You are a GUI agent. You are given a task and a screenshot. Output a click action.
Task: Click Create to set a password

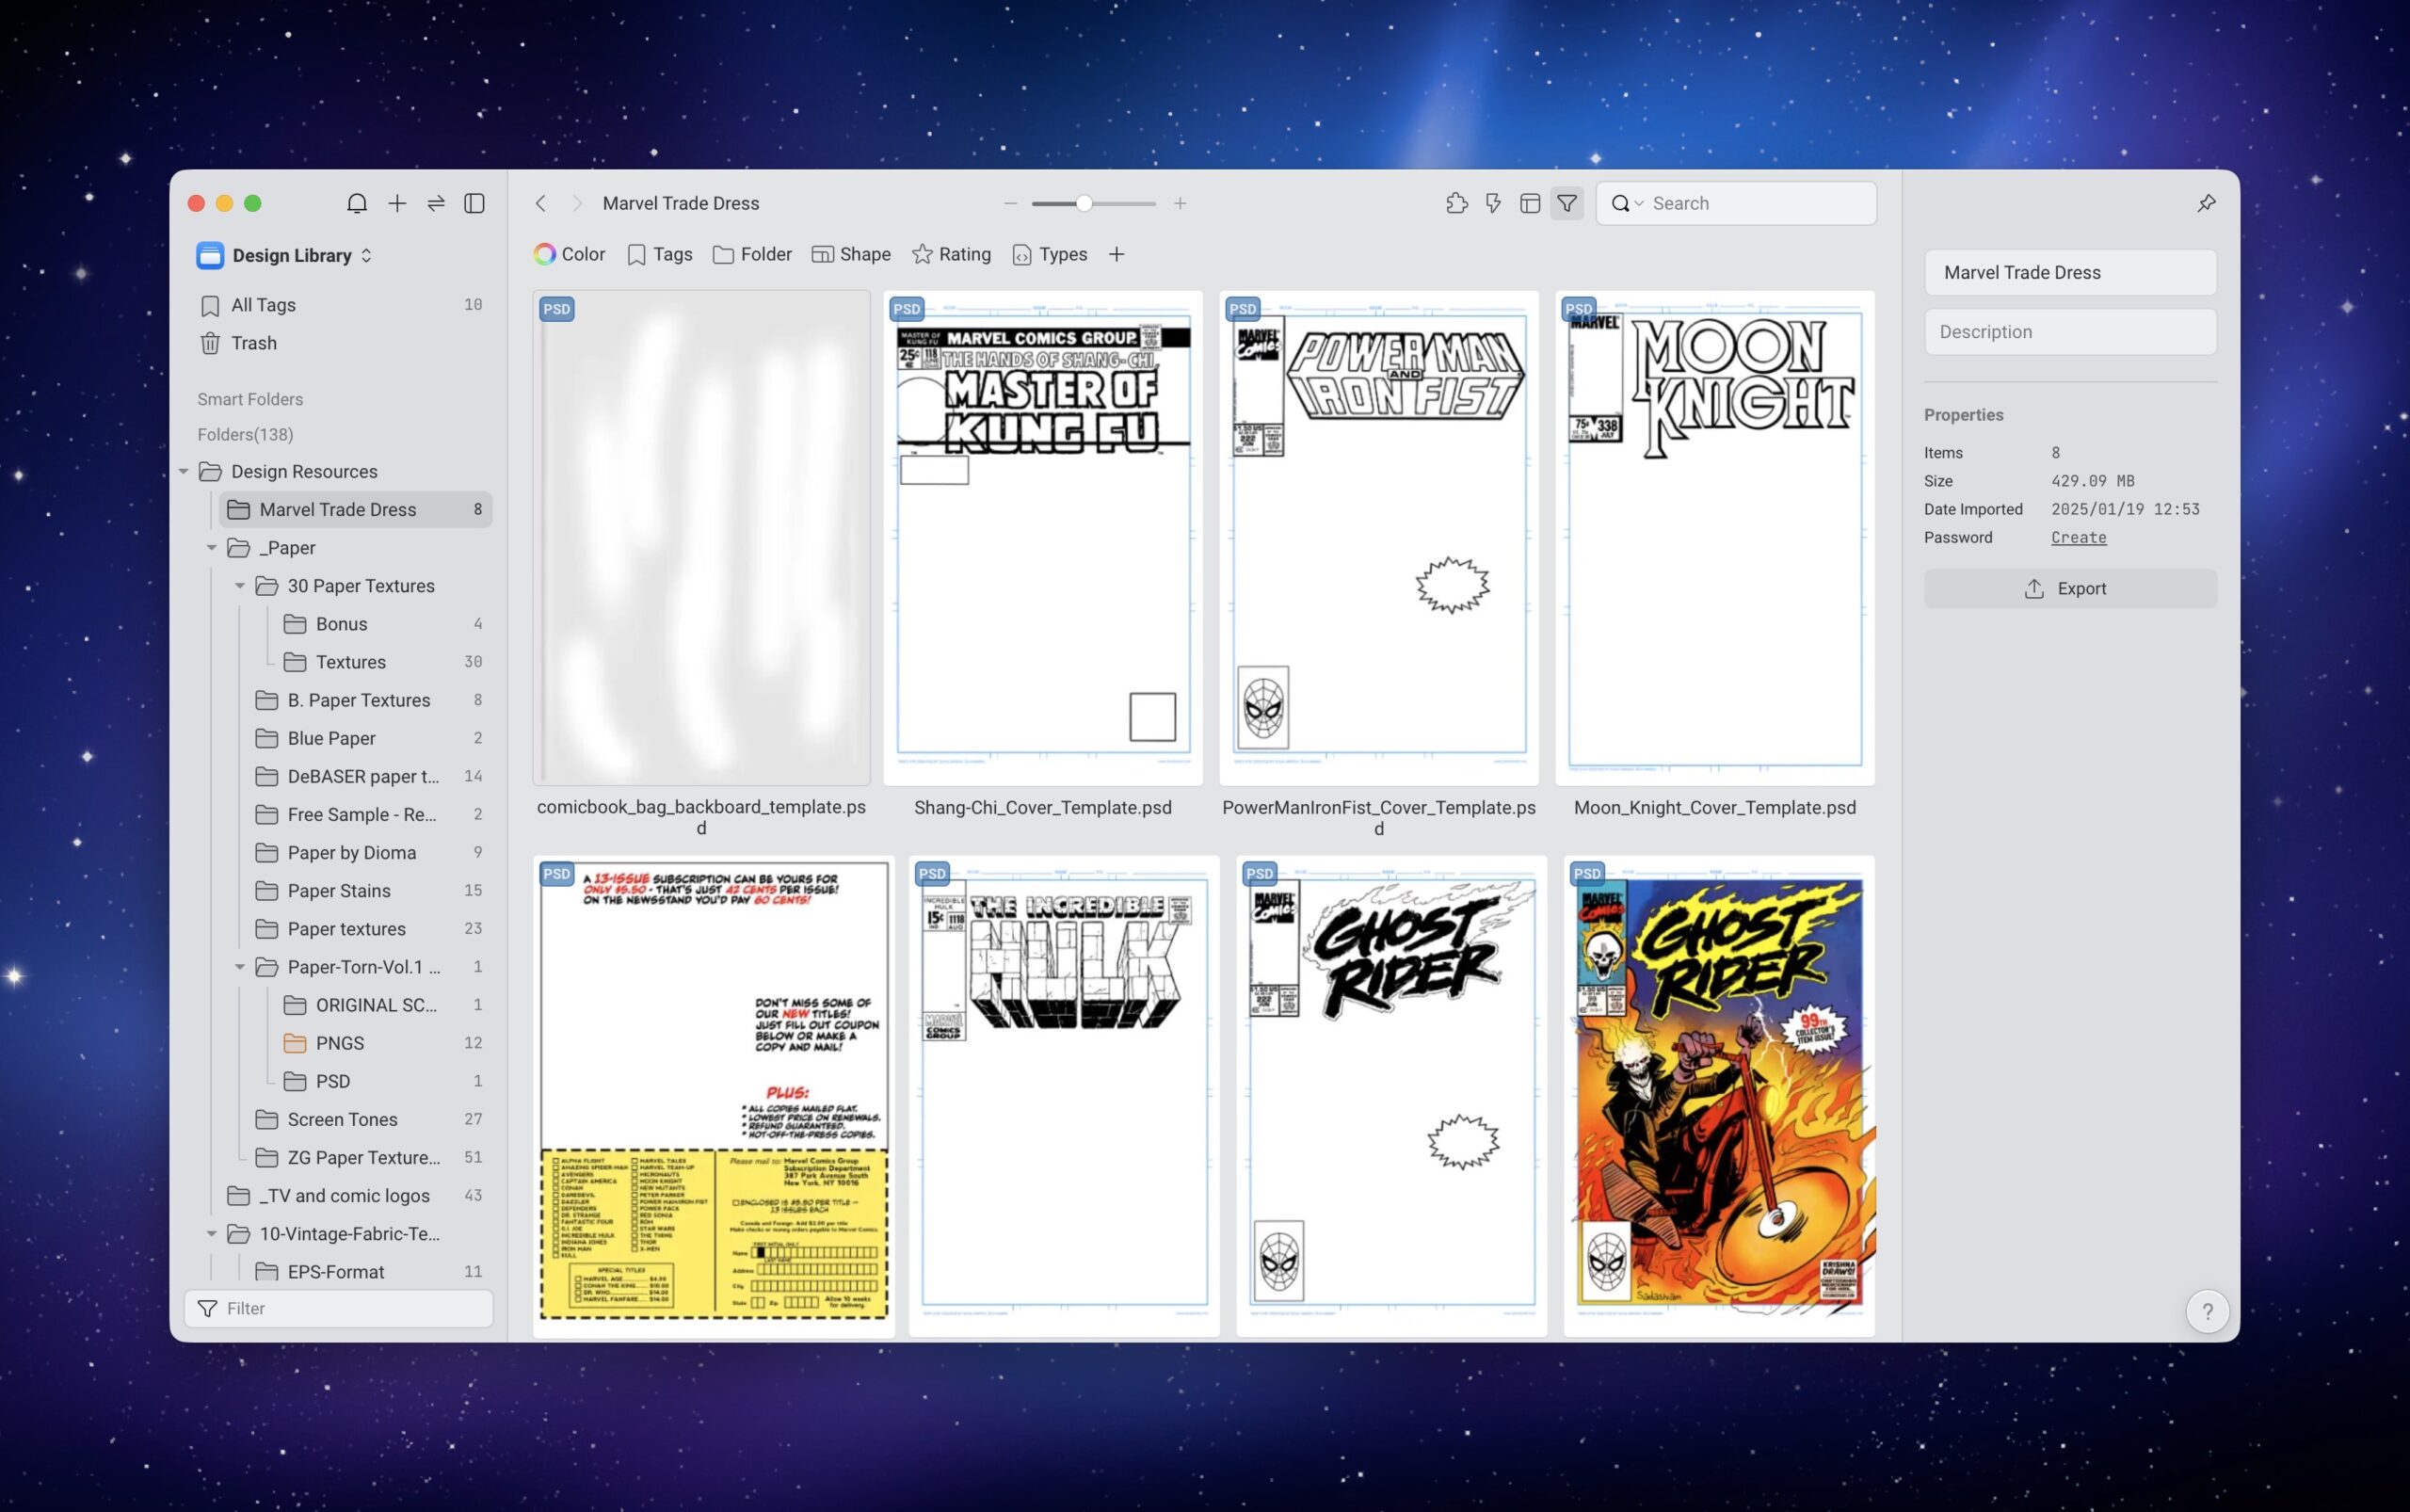(2077, 537)
